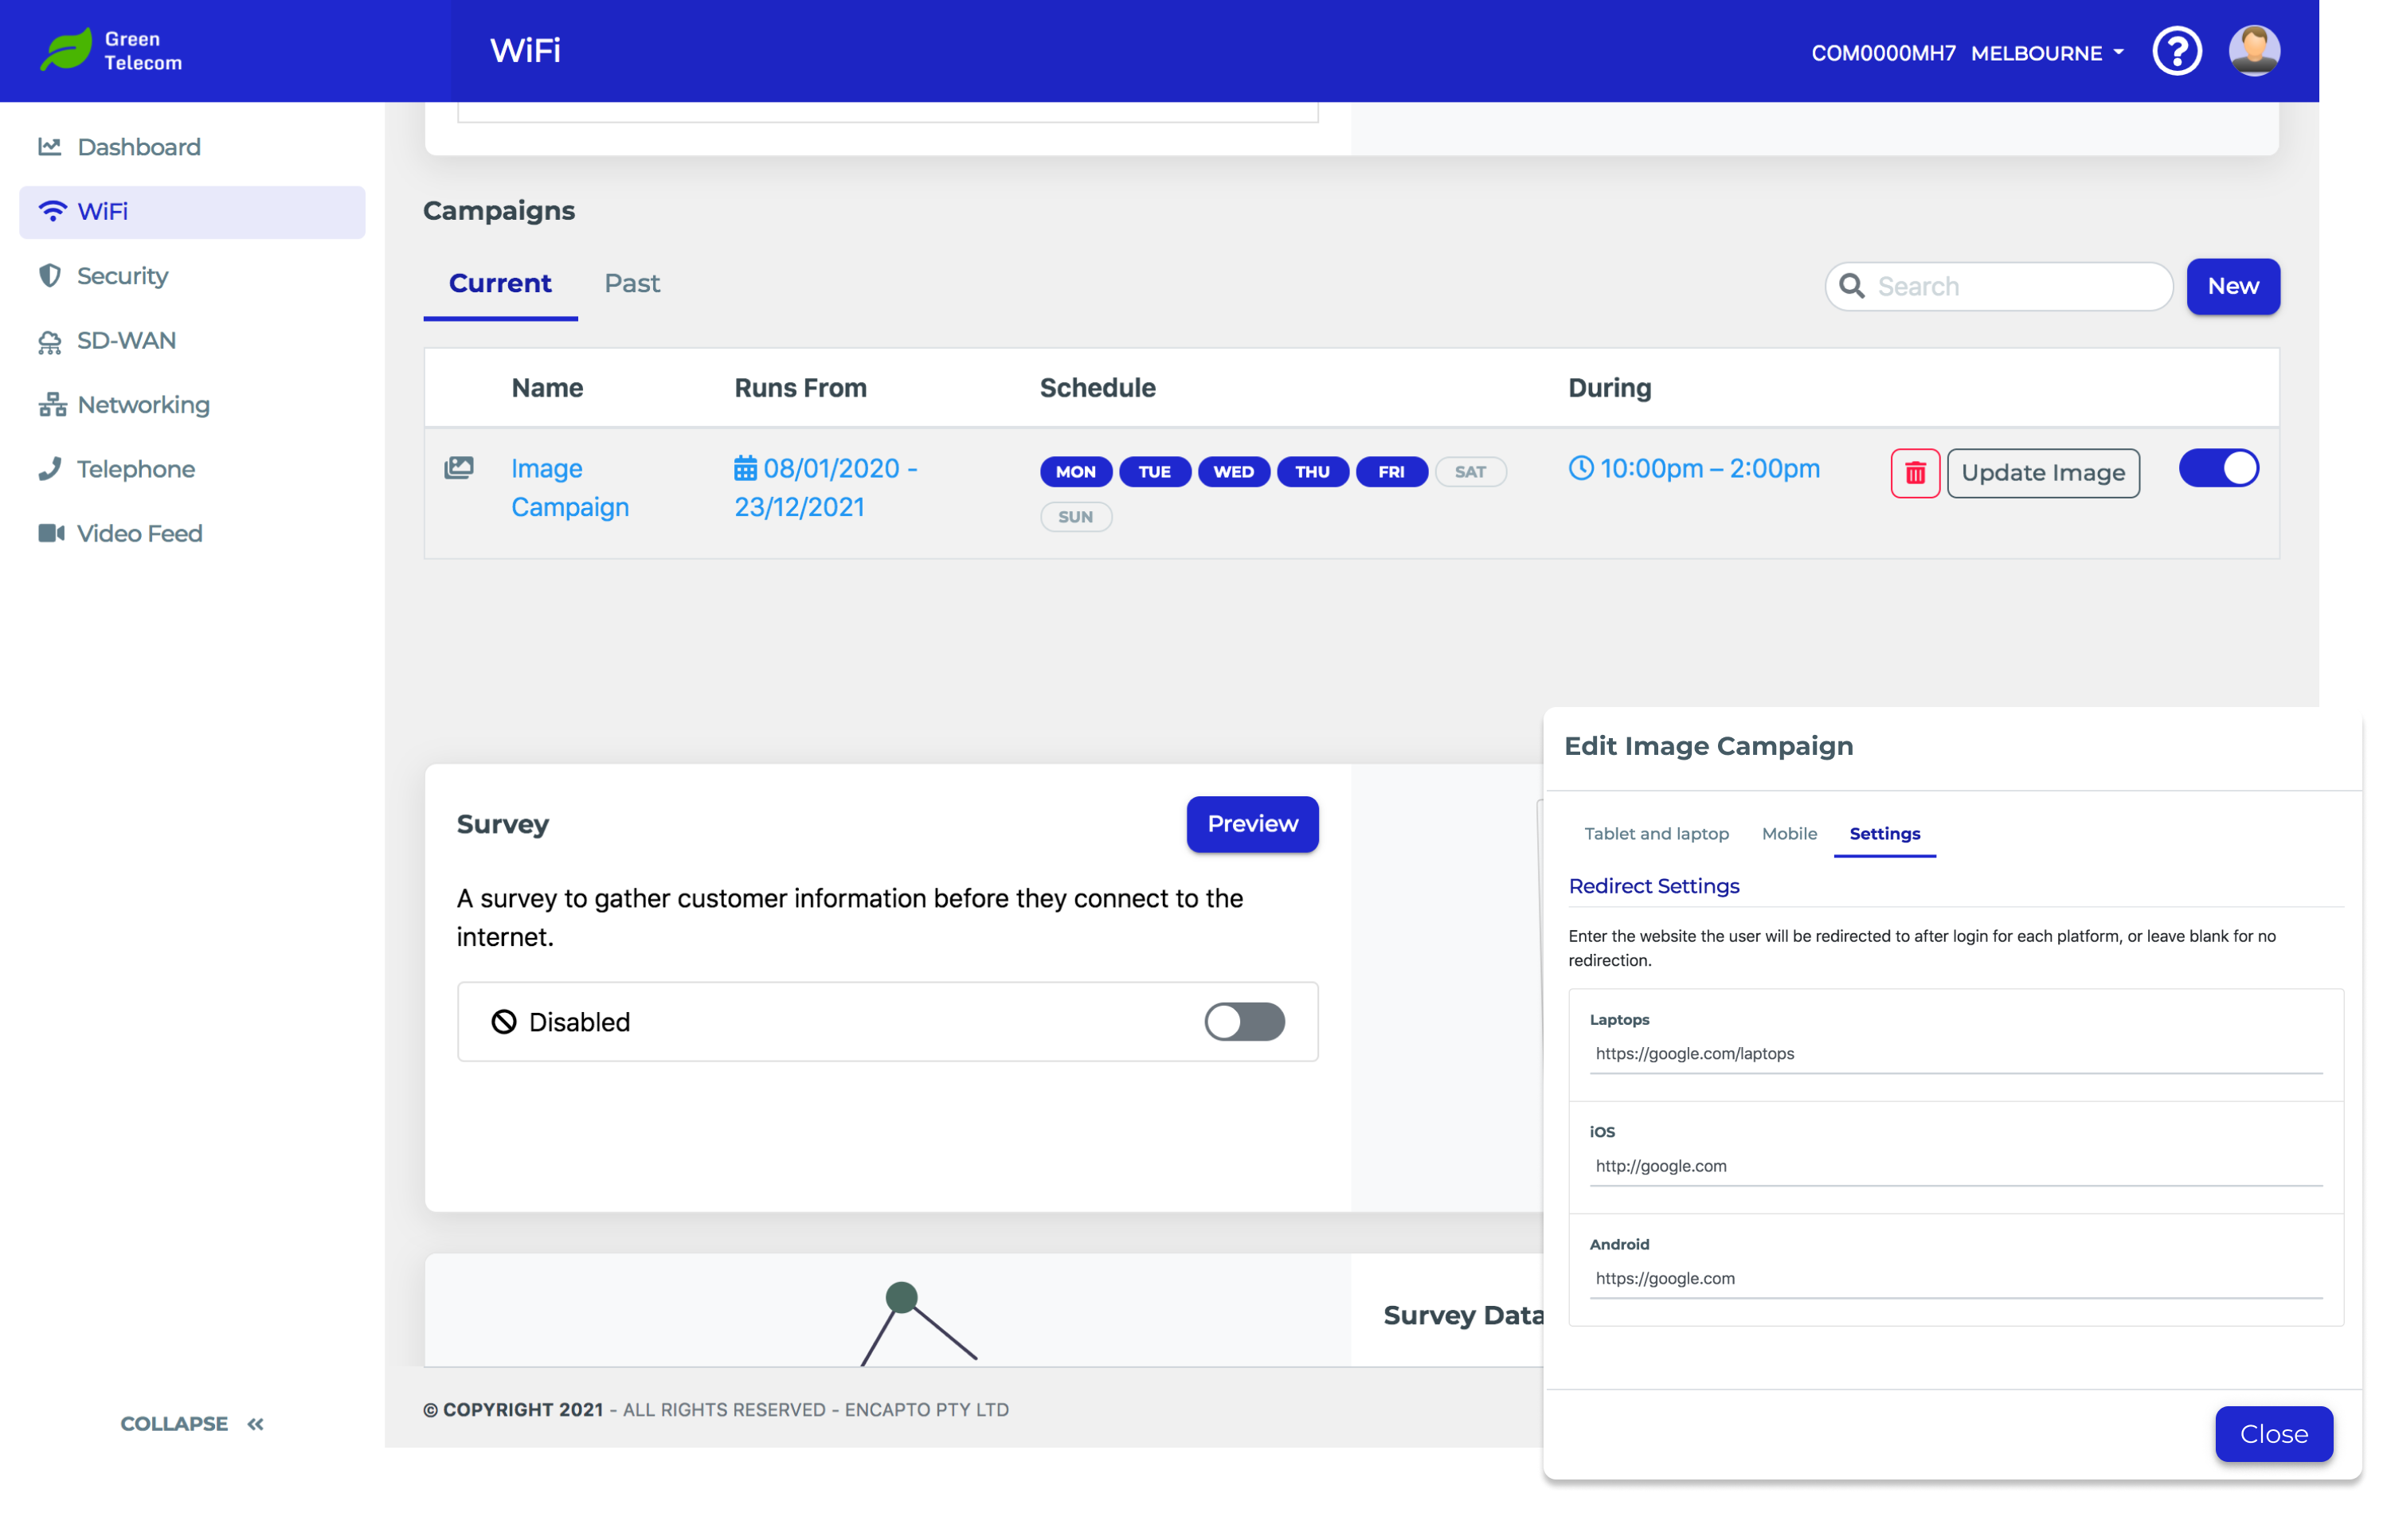
Task: Click the Laptops redirect URL field
Action: click(1954, 1054)
